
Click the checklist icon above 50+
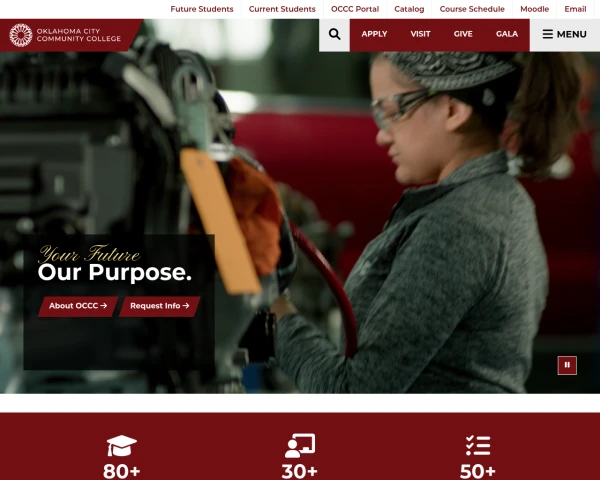pyautogui.click(x=478, y=446)
